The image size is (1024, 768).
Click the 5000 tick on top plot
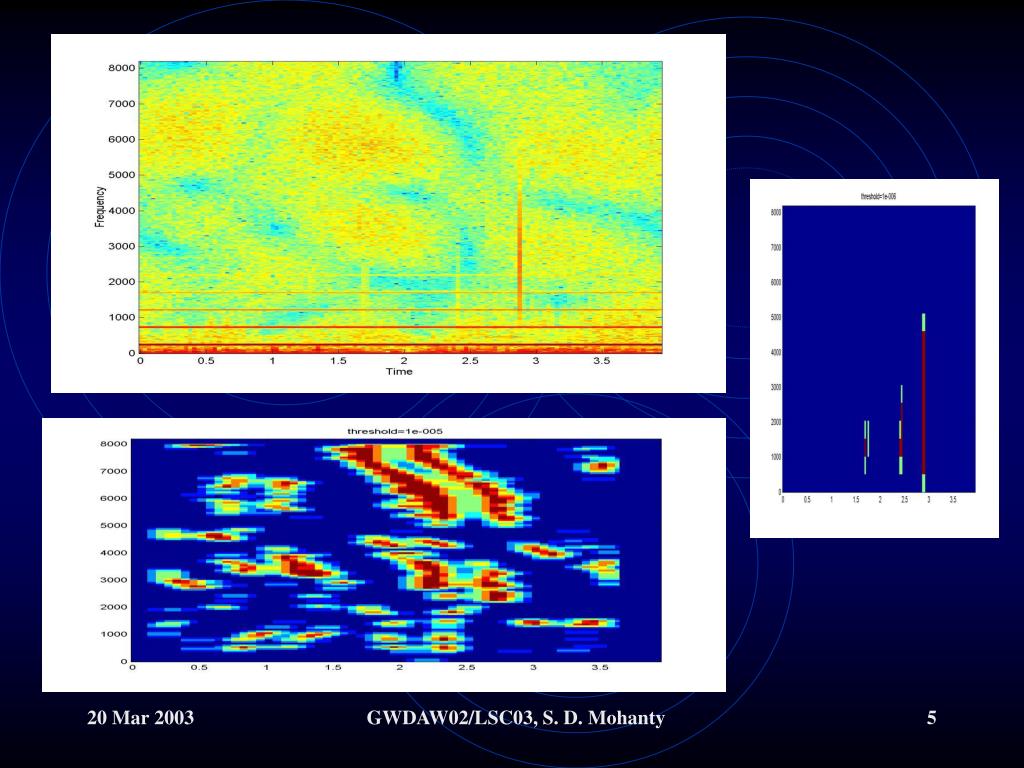coord(122,175)
